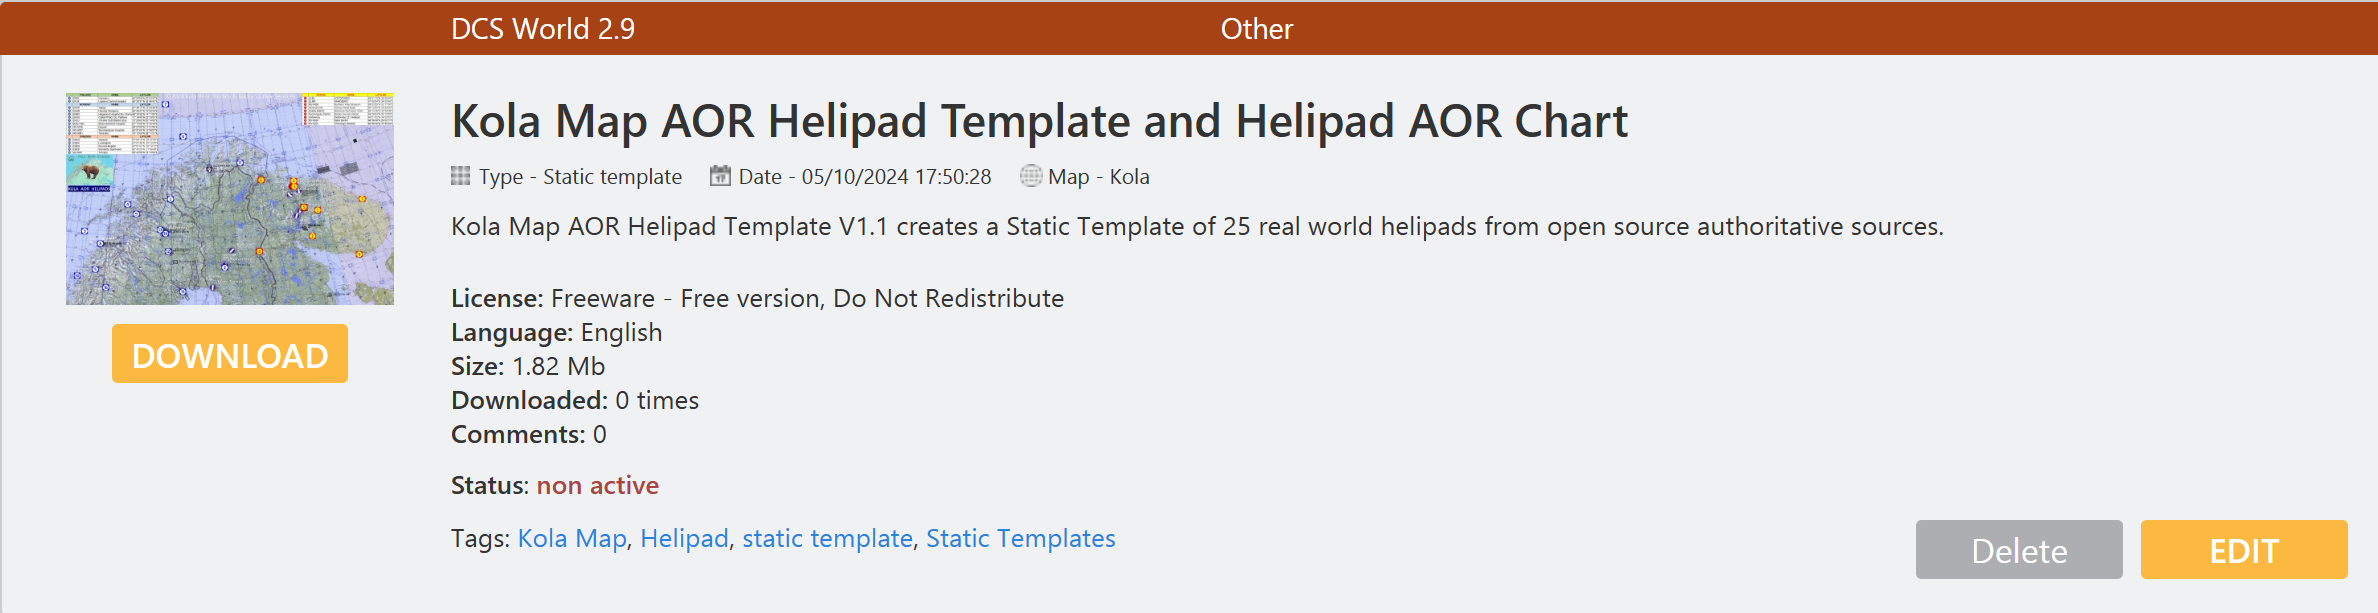The height and width of the screenshot is (613, 2378).
Task: Click the Date - 05/10/2024 17:50:28 text
Action: [x=865, y=177]
